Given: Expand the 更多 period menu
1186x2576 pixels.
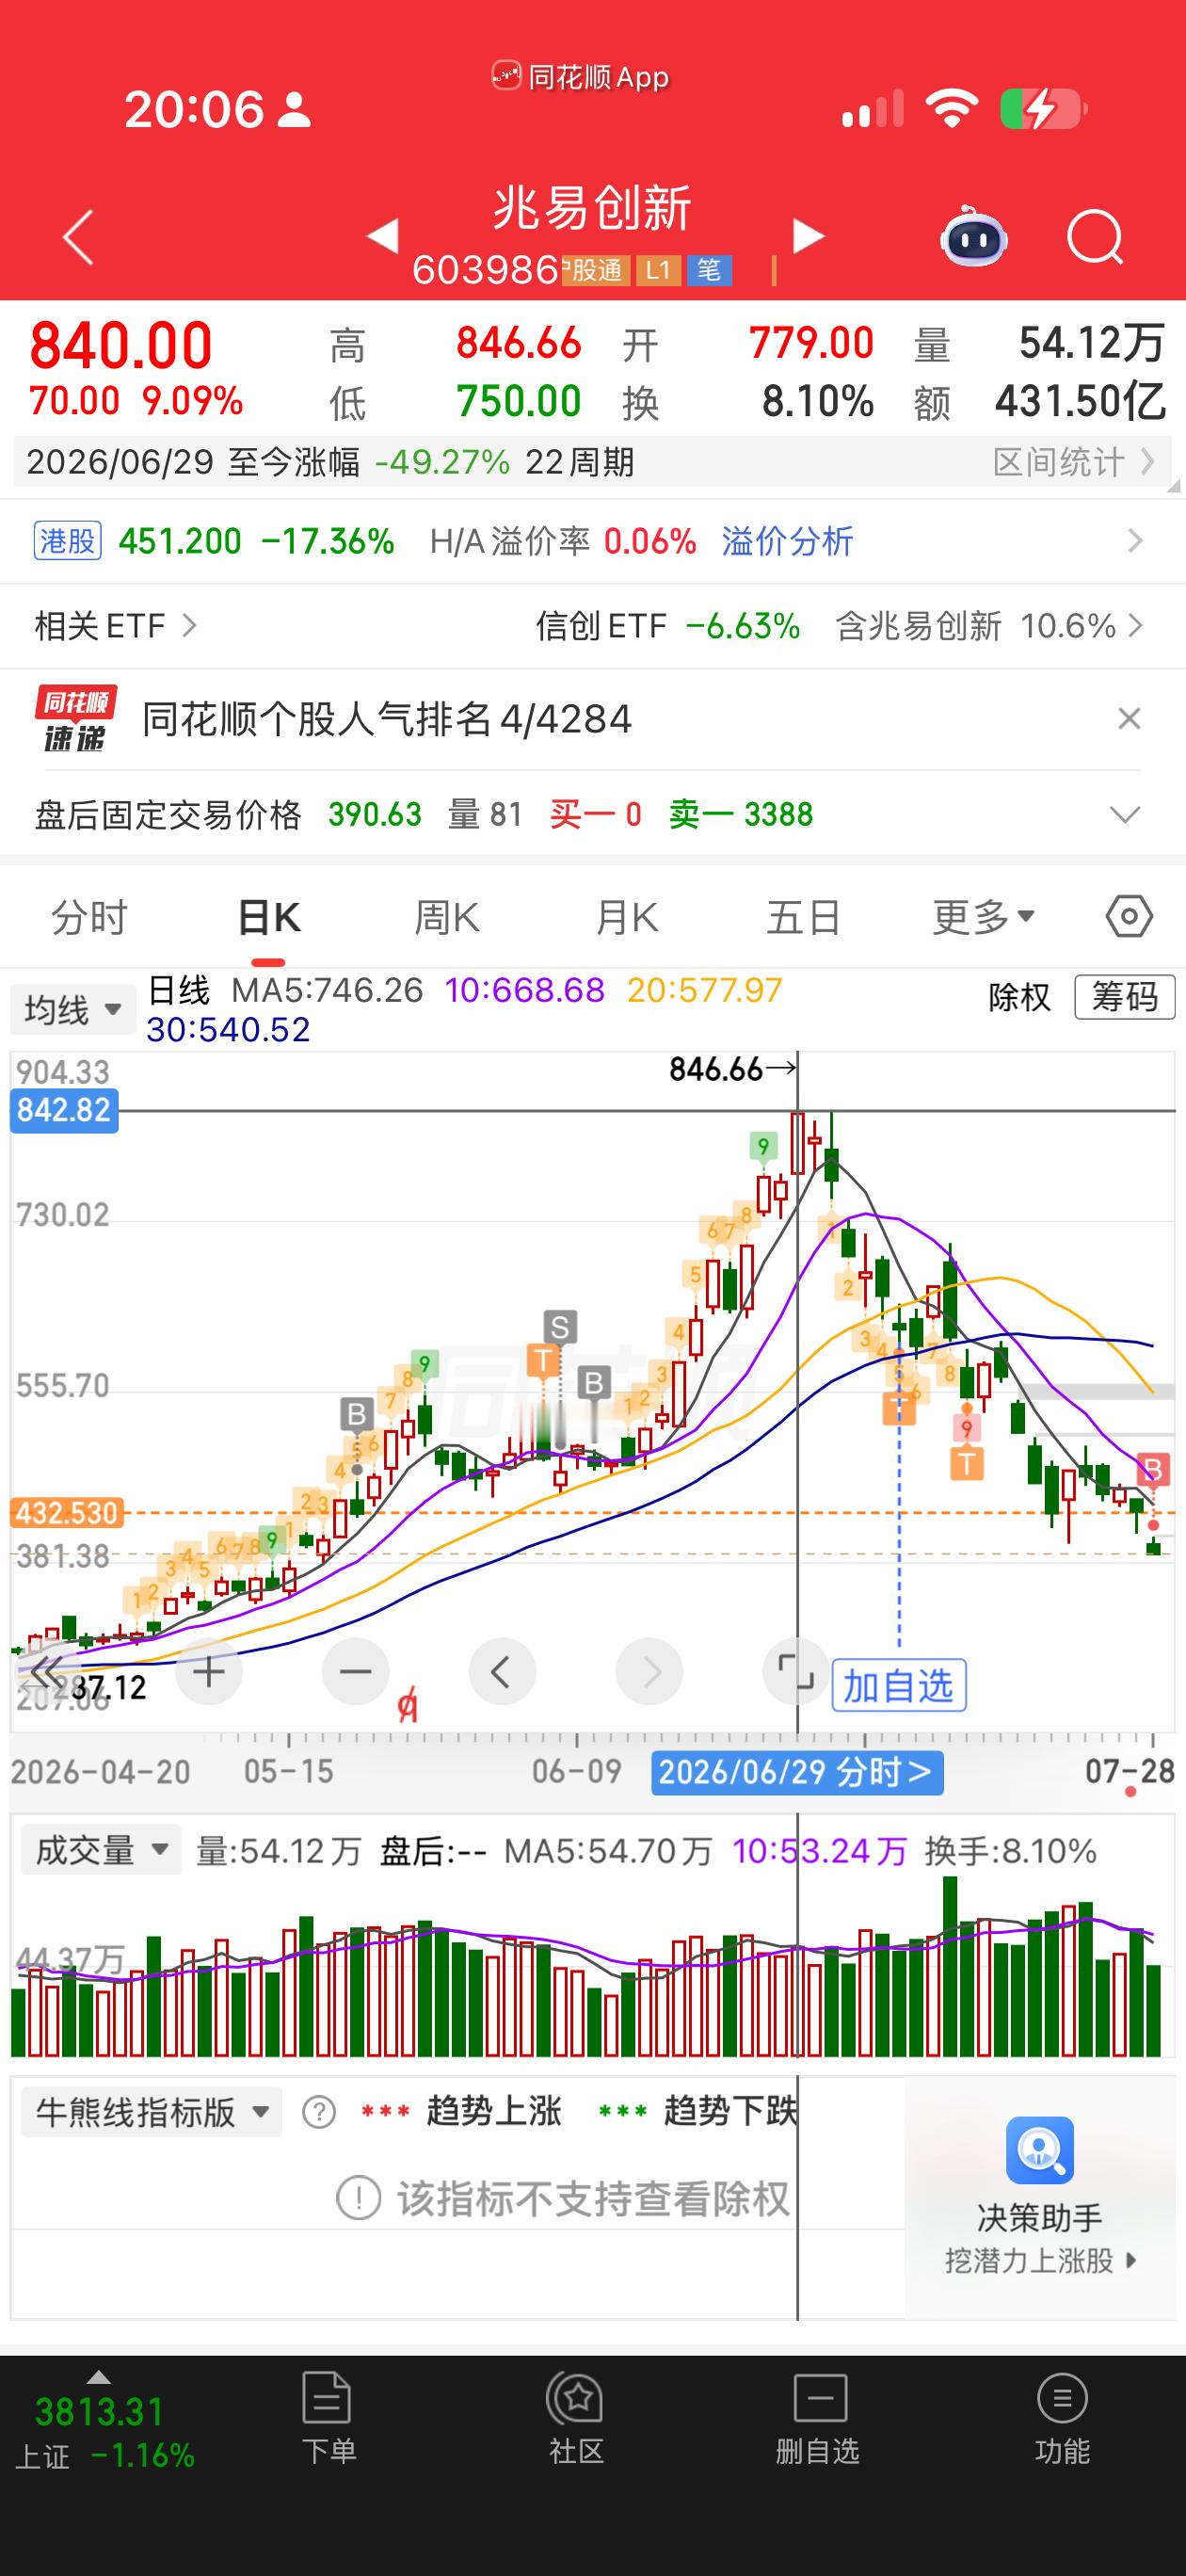Looking at the screenshot, I should [984, 917].
